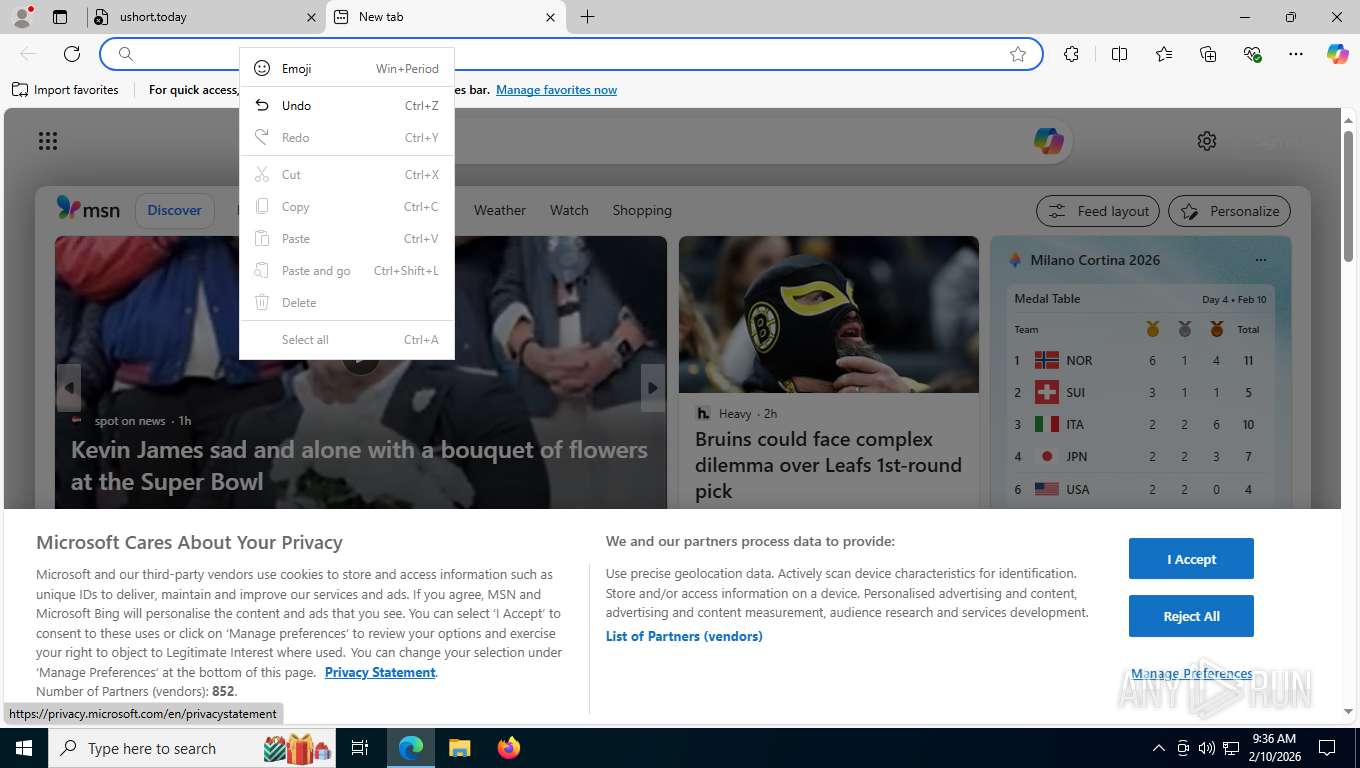The image size is (1360, 768).
Task: Click the Copilot icon in page search box
Action: click(x=1049, y=141)
